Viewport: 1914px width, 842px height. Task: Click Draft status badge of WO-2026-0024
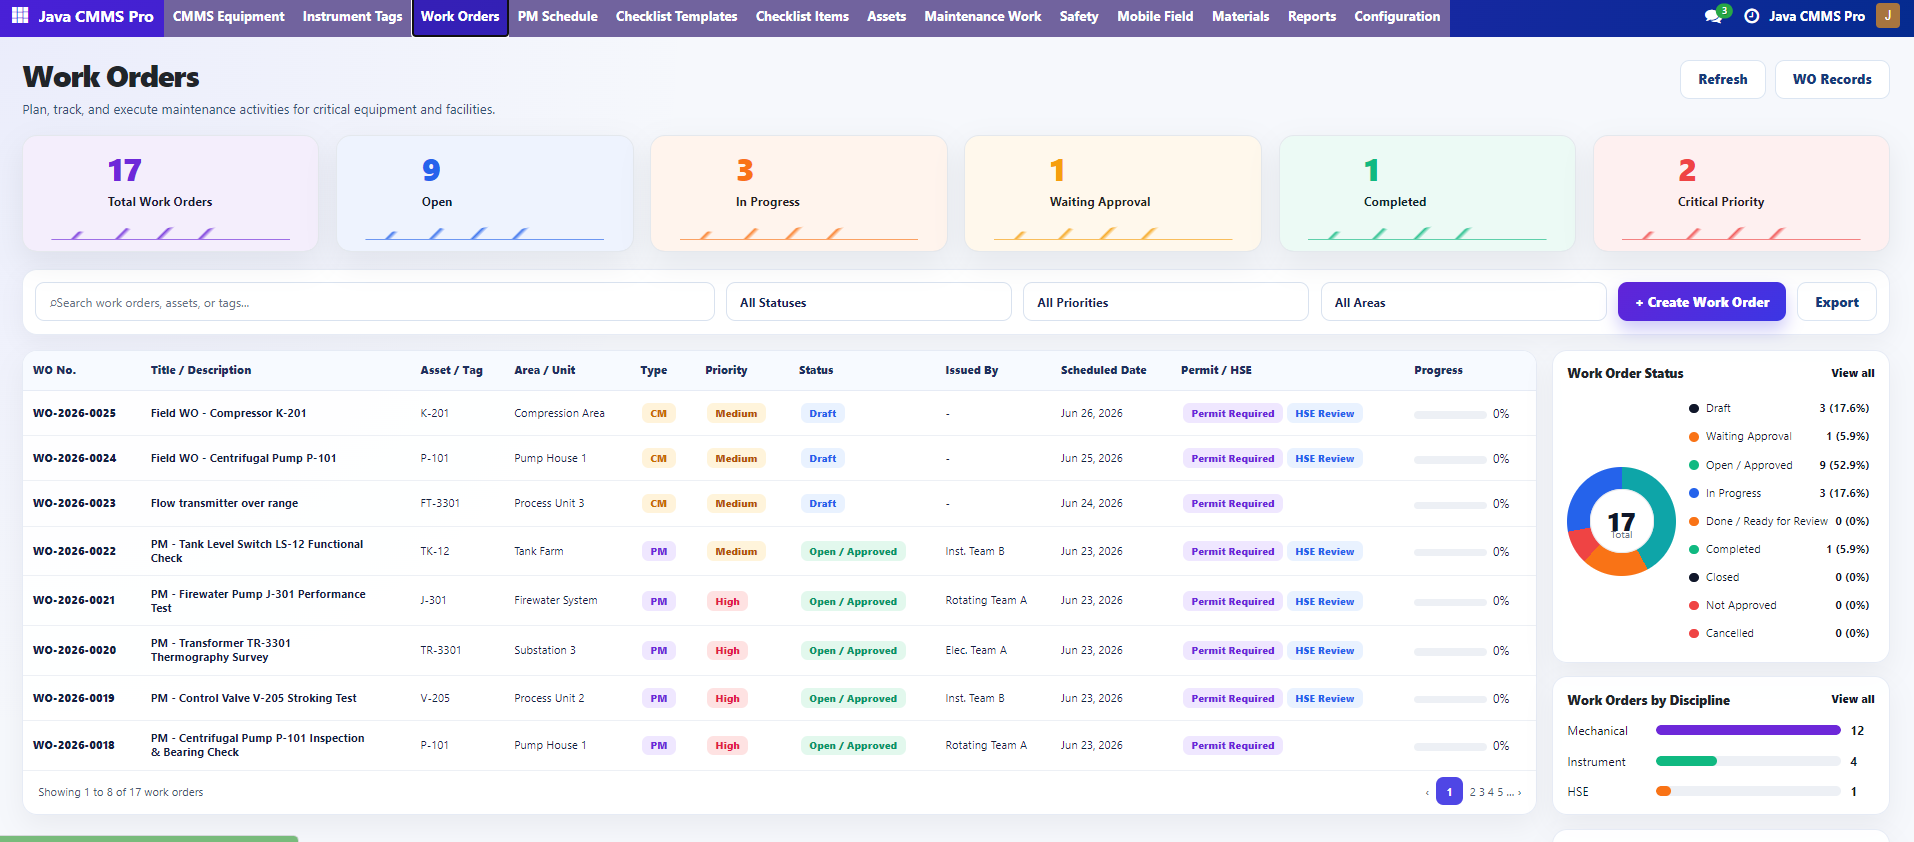pos(822,459)
